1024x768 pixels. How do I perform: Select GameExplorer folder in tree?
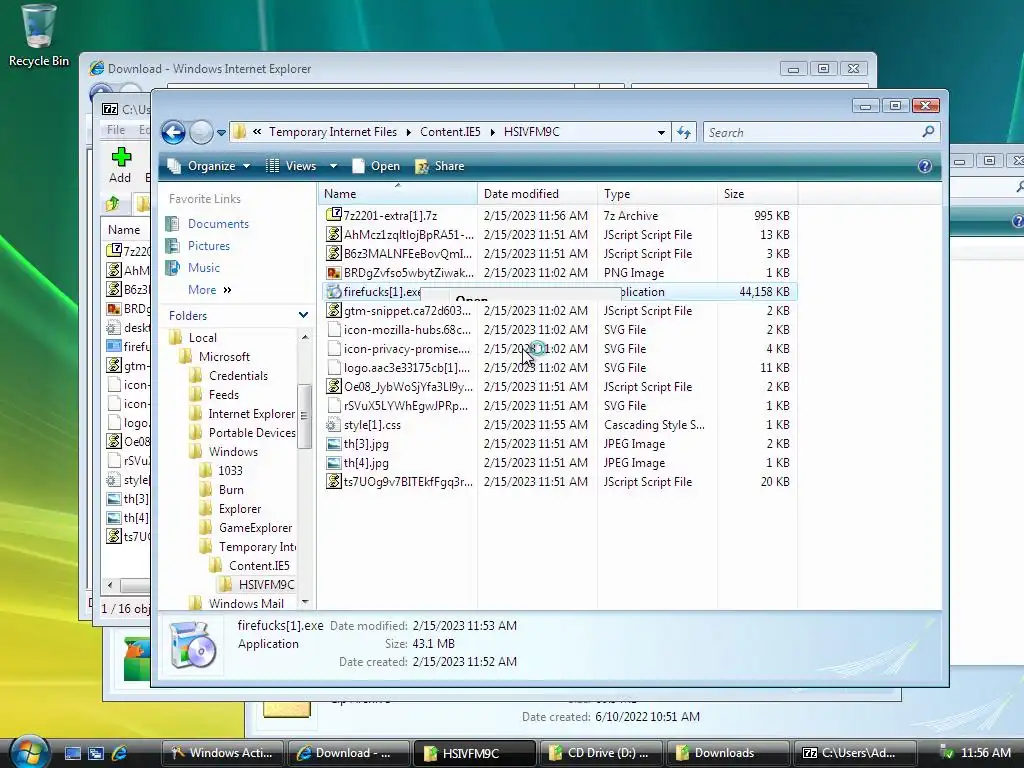(255, 528)
